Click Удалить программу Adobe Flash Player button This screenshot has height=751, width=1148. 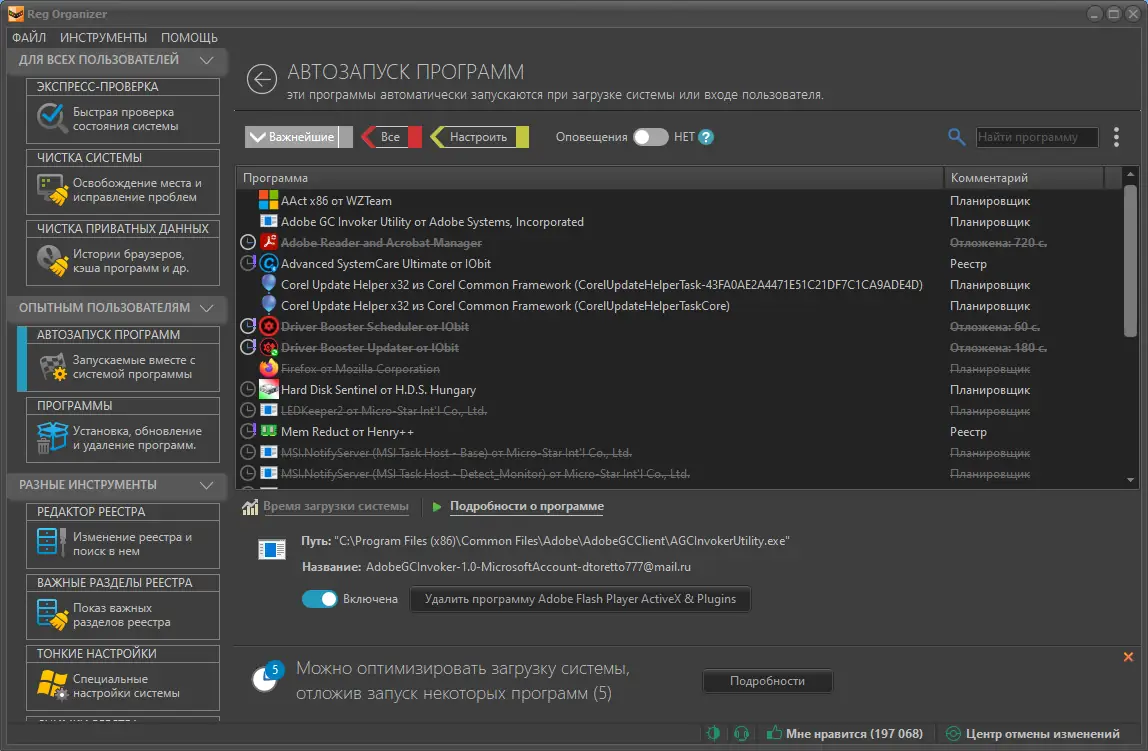(580, 599)
